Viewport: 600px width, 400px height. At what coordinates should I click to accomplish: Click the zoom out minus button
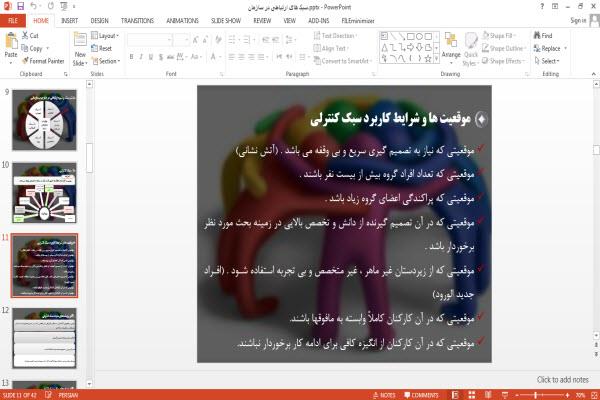click(517, 395)
